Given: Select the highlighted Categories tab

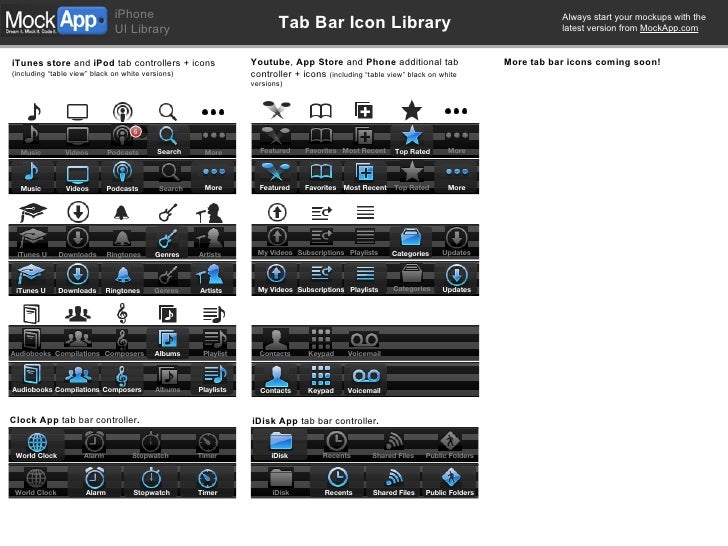Looking at the screenshot, I should click(410, 241).
